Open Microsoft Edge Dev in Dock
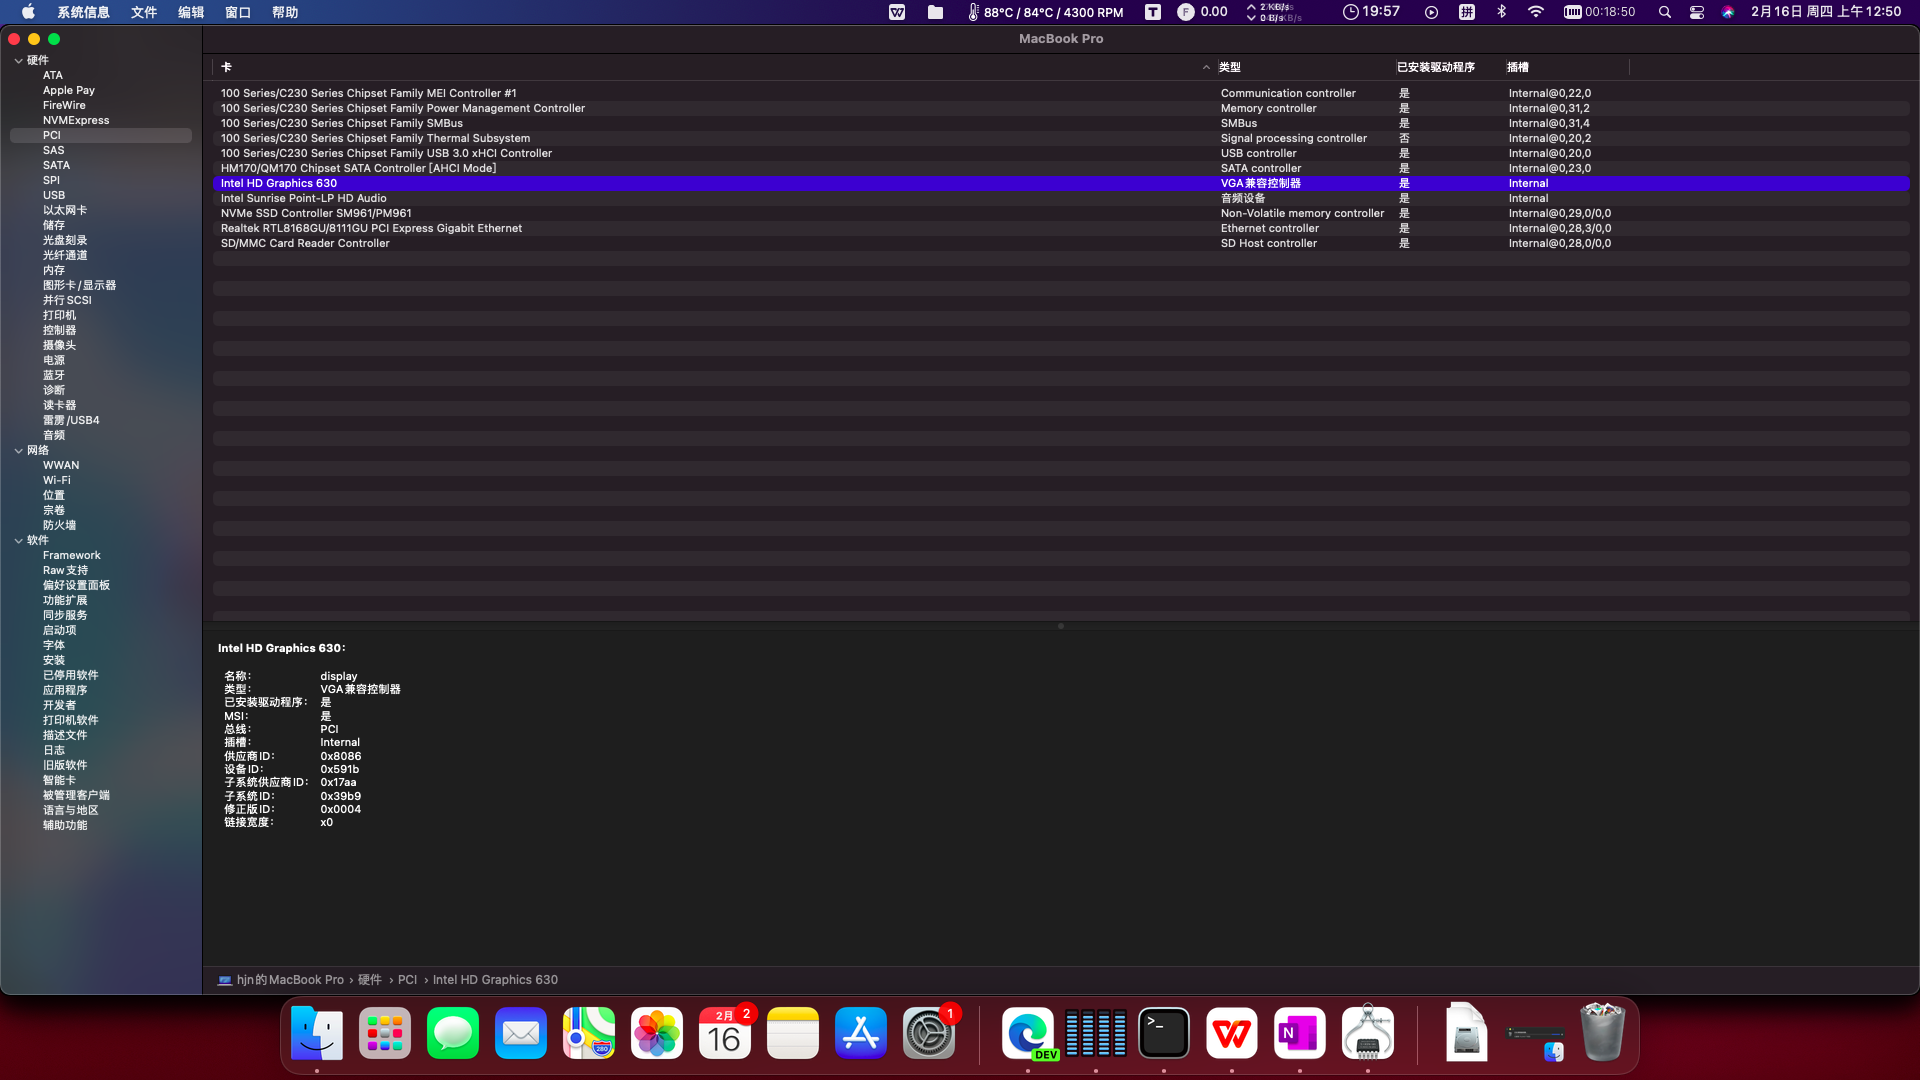Image resolution: width=1920 pixels, height=1080 pixels. (1028, 1033)
